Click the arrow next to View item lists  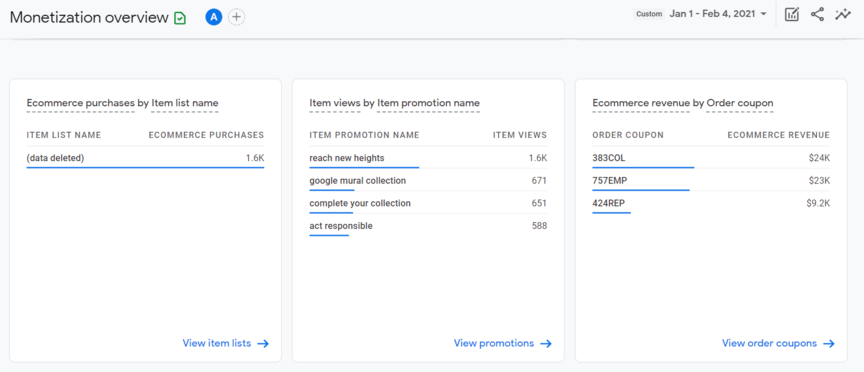[x=263, y=343]
